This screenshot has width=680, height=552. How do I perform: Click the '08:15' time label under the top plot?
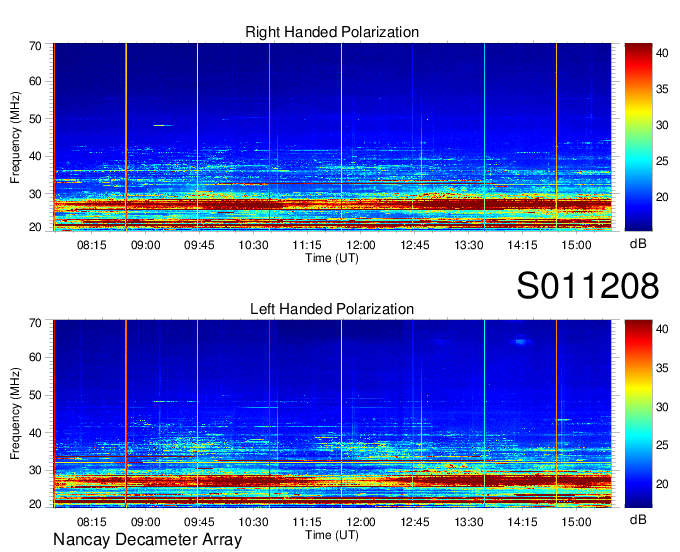tap(92, 245)
